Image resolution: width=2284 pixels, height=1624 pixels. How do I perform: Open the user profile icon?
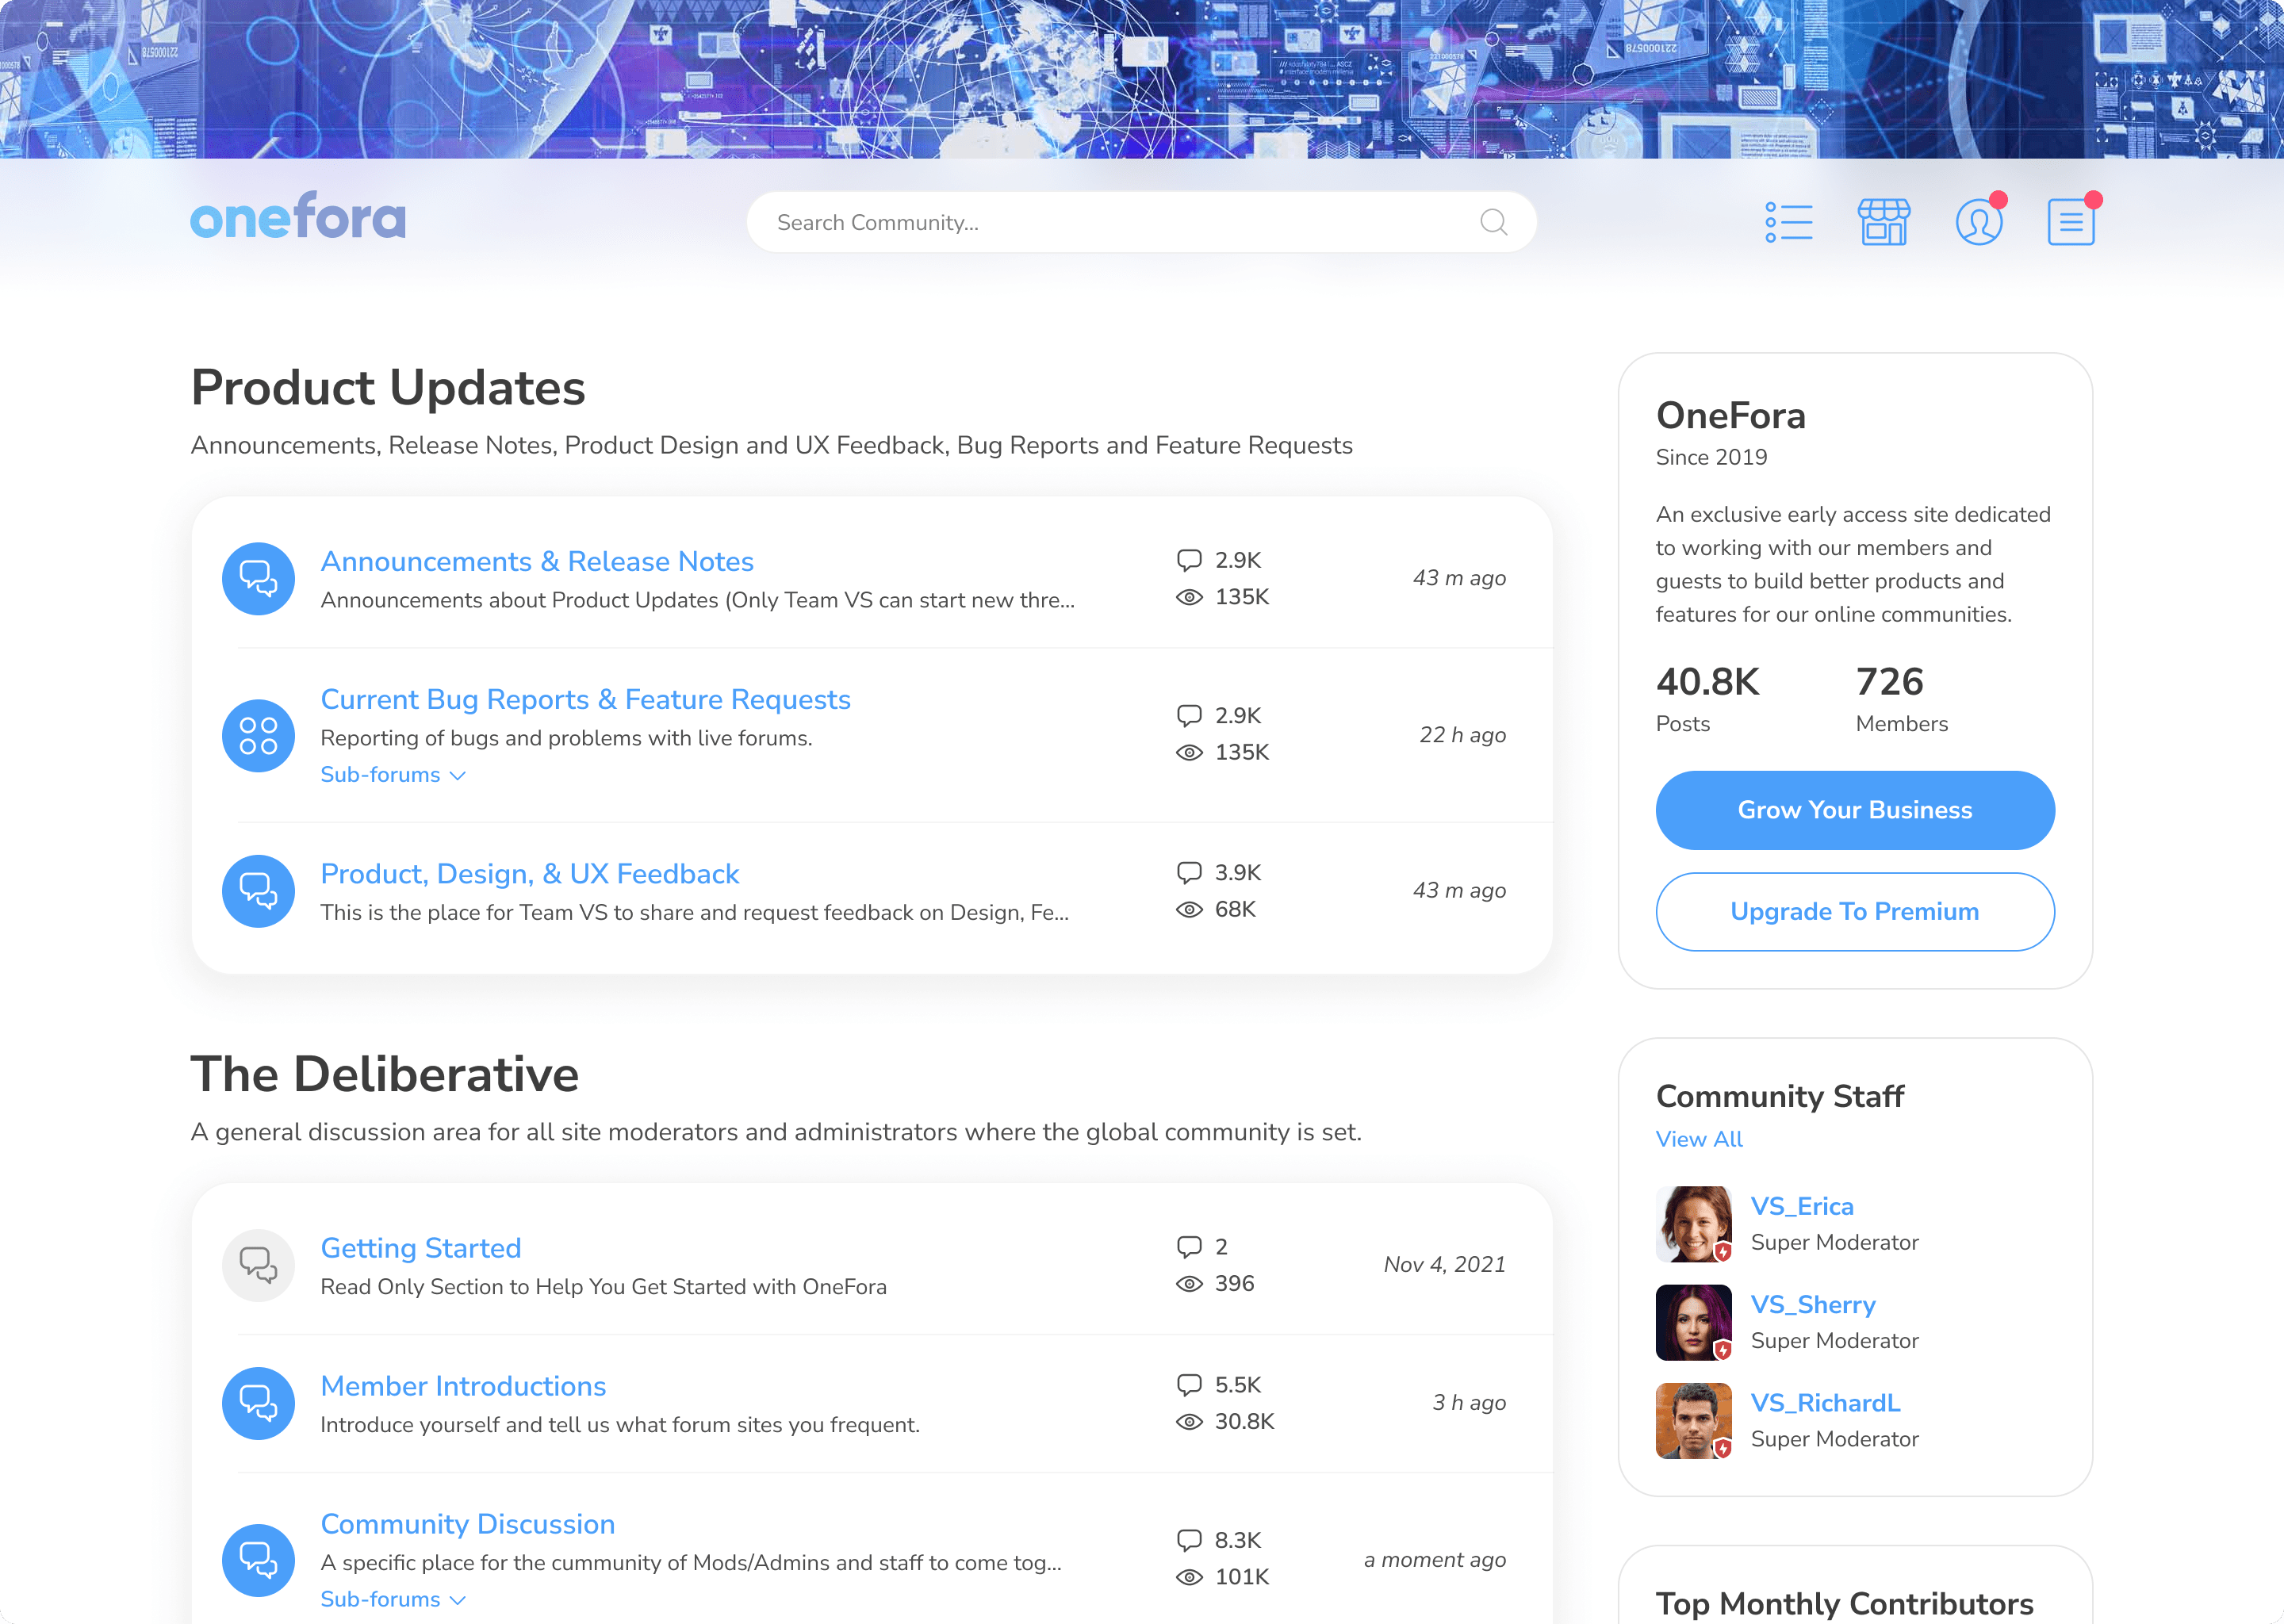[1979, 222]
